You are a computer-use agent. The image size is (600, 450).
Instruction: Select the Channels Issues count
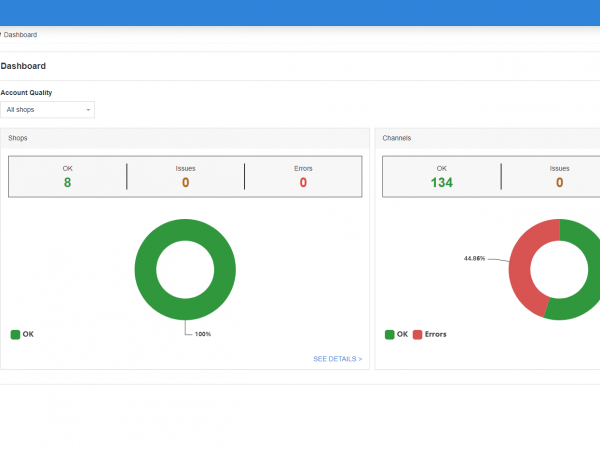(559, 182)
